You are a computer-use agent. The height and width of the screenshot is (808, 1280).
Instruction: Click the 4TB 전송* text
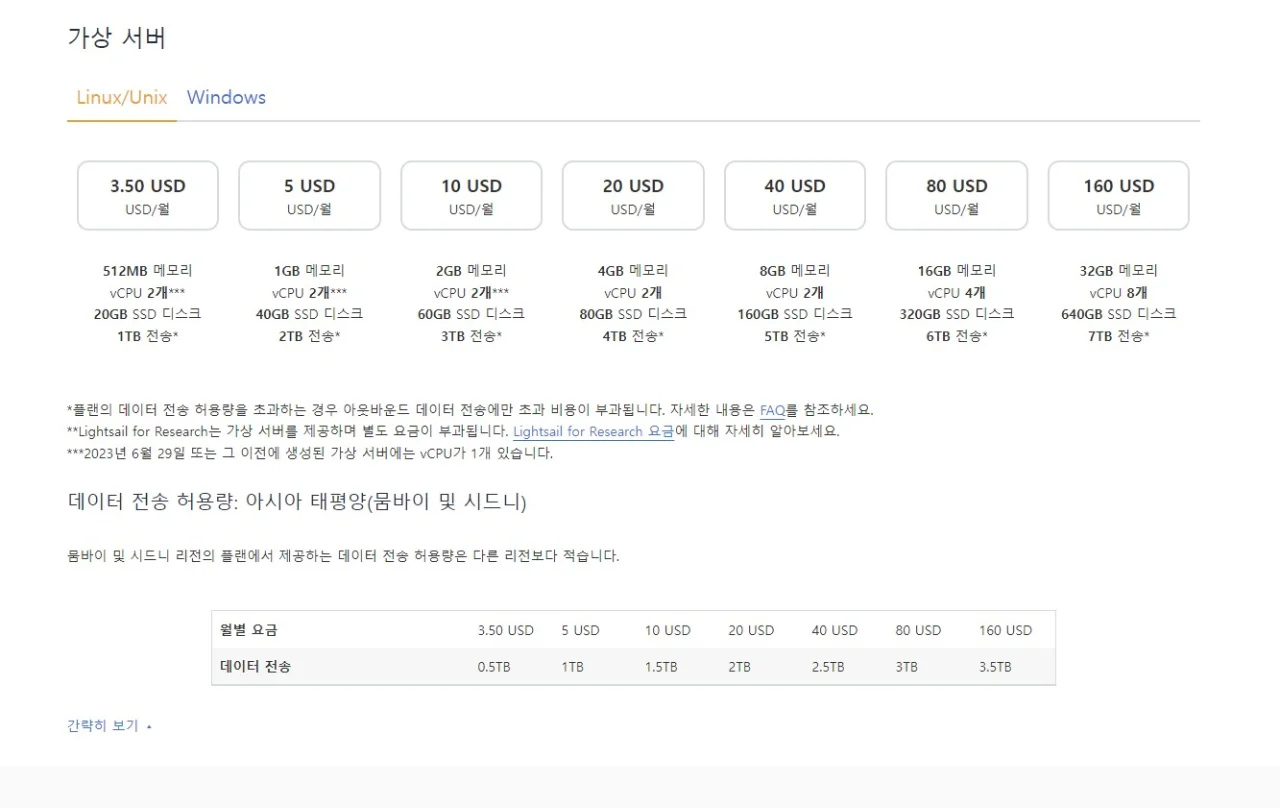tap(633, 336)
